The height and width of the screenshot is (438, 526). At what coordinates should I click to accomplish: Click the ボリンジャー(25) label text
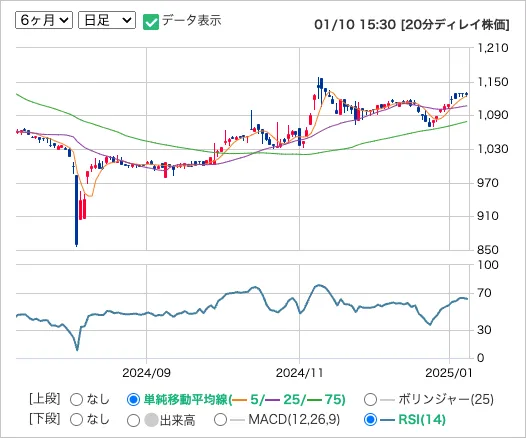click(446, 399)
